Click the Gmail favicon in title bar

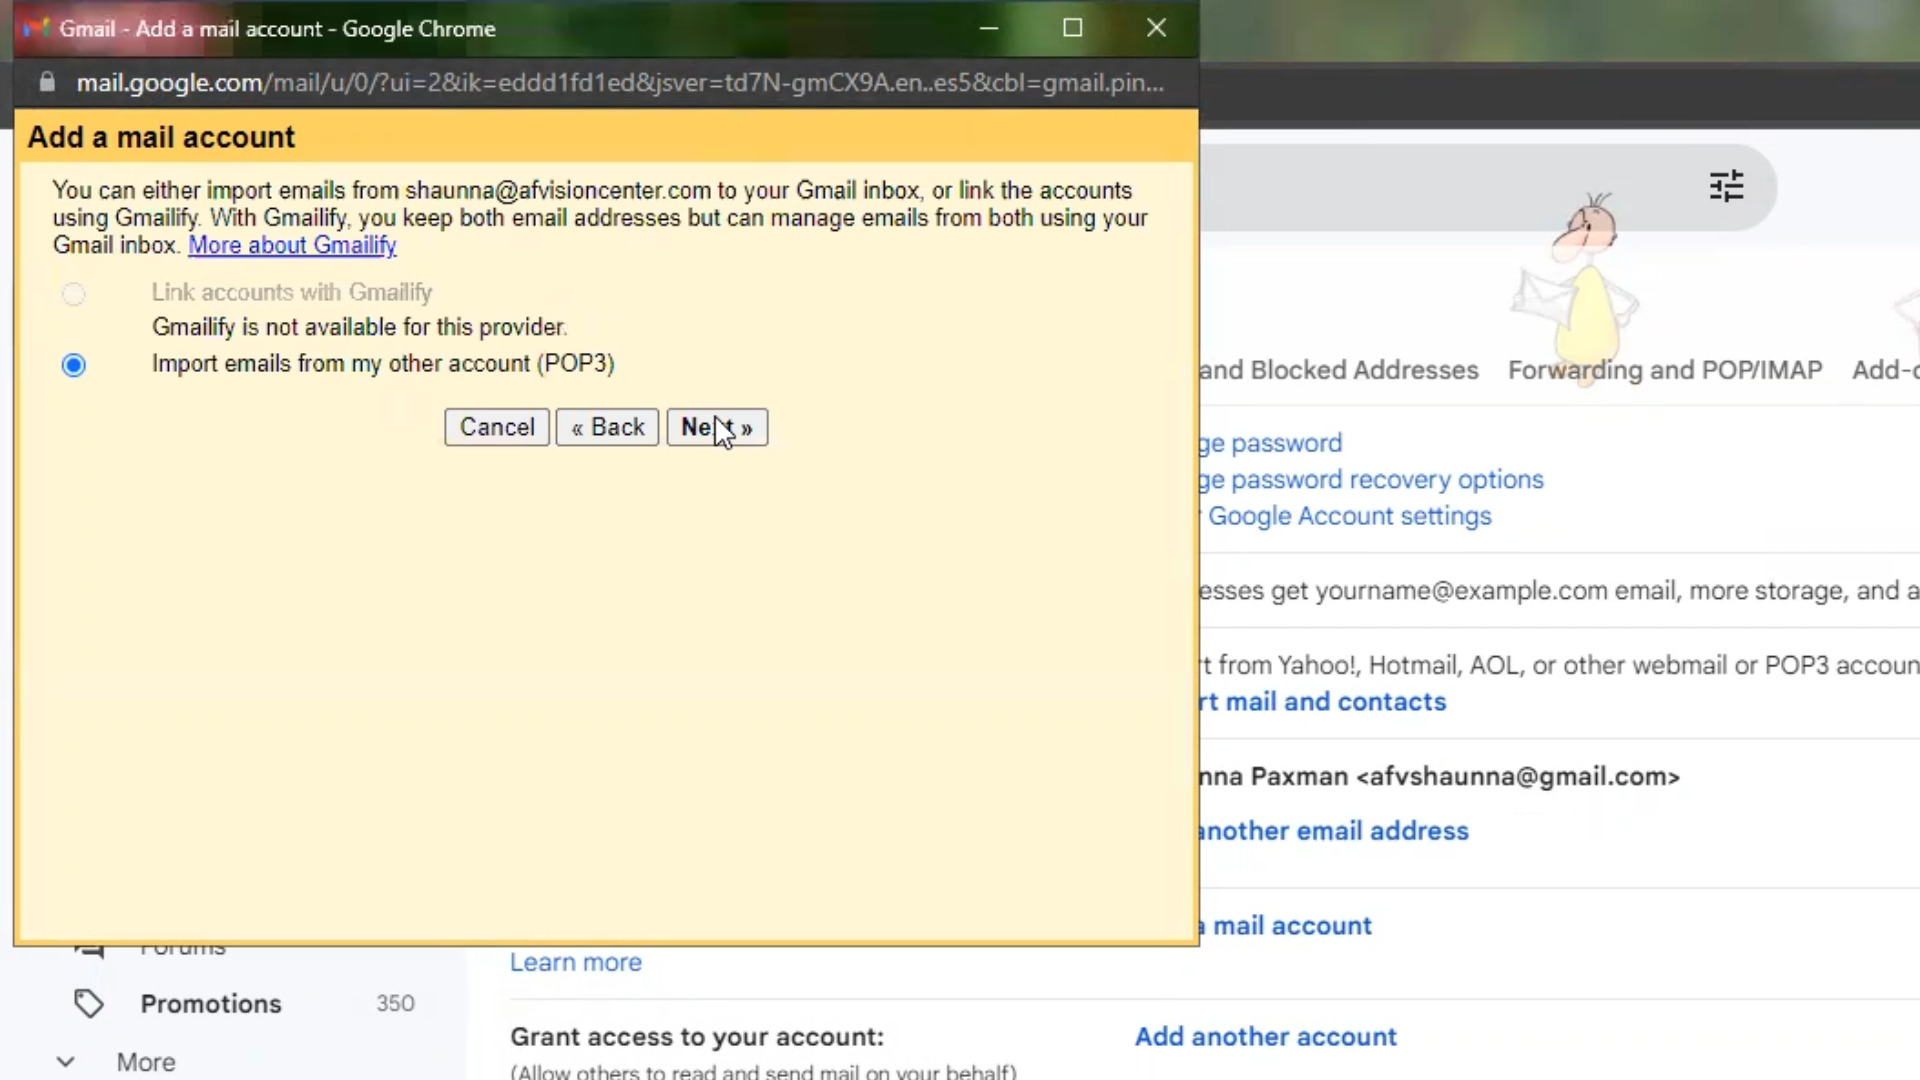click(36, 28)
